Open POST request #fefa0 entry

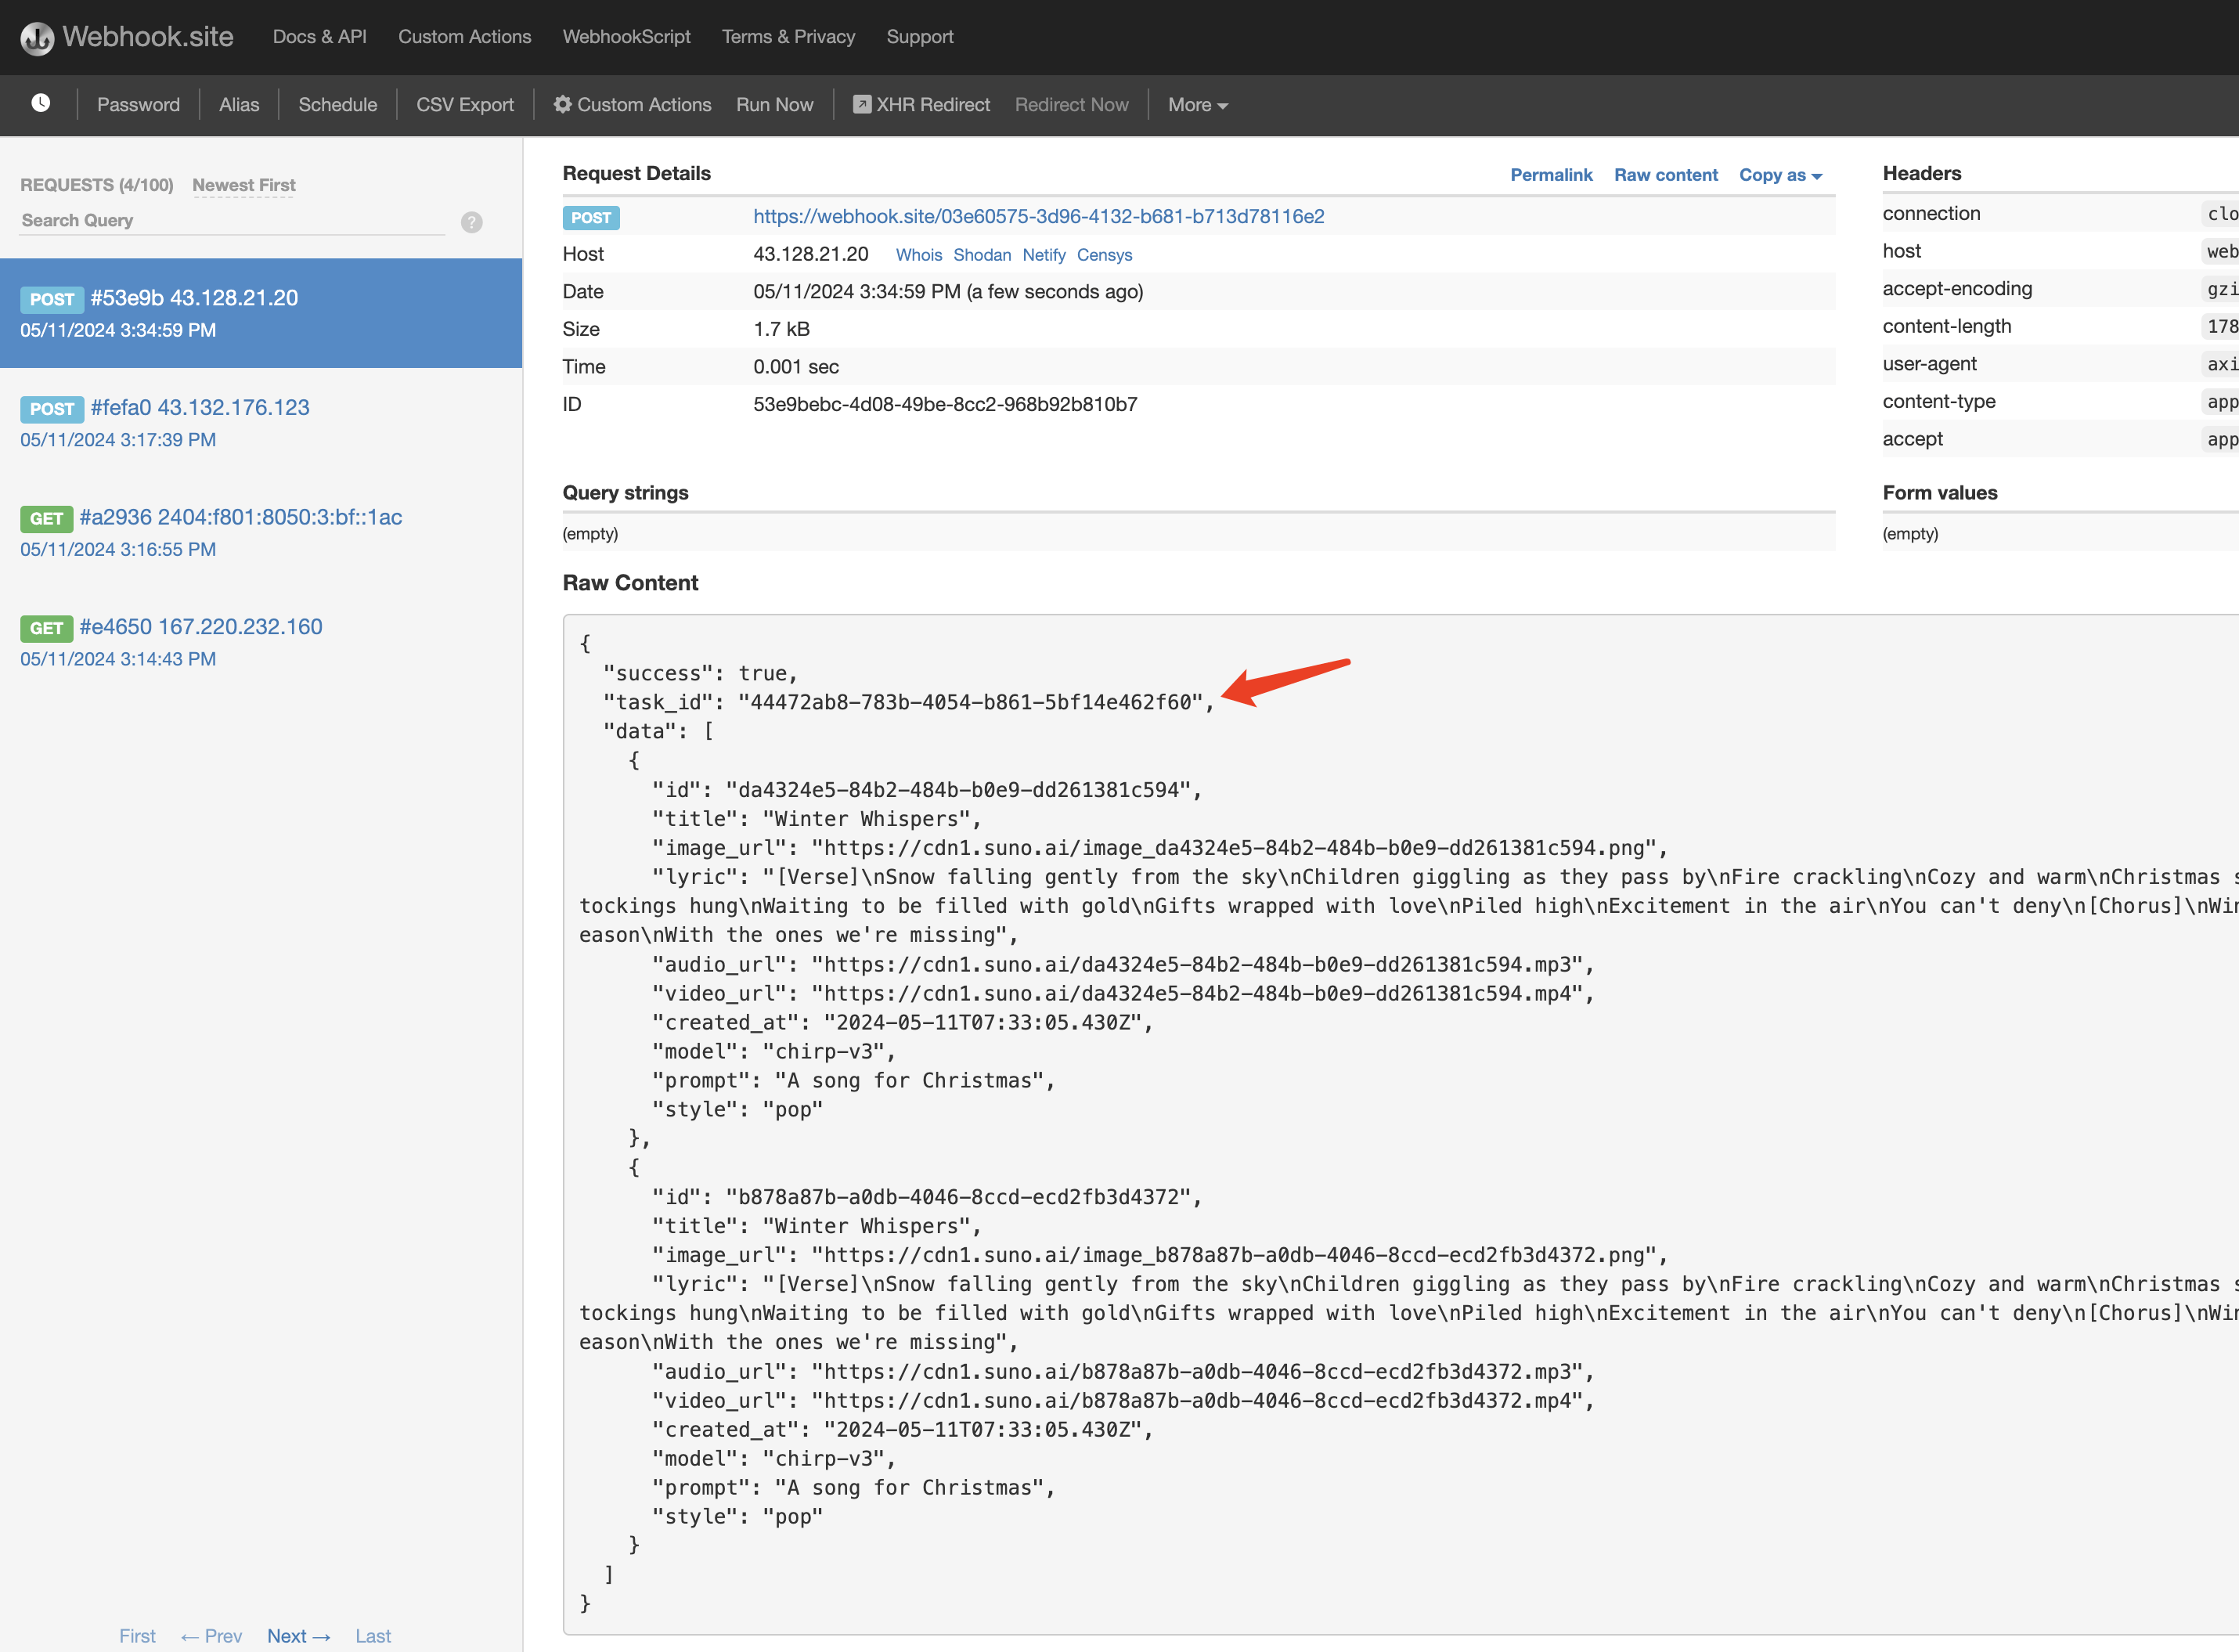coord(199,408)
